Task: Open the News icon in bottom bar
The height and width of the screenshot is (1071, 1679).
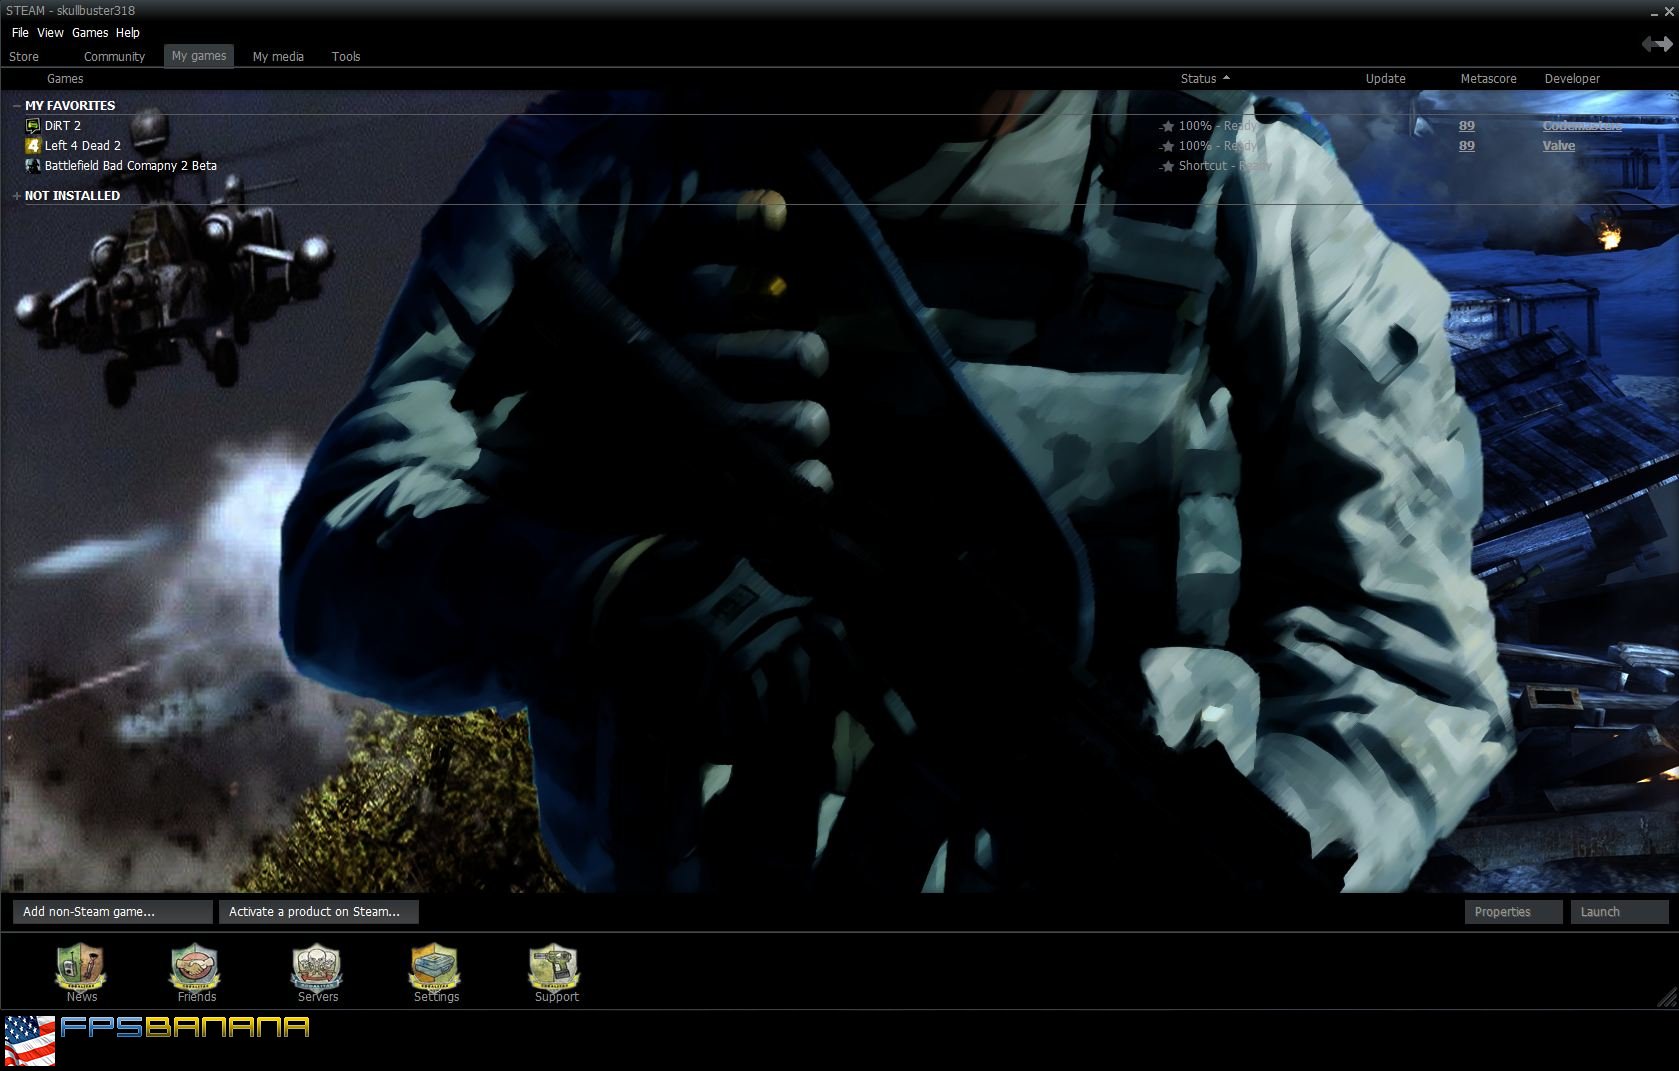Action: [81, 967]
